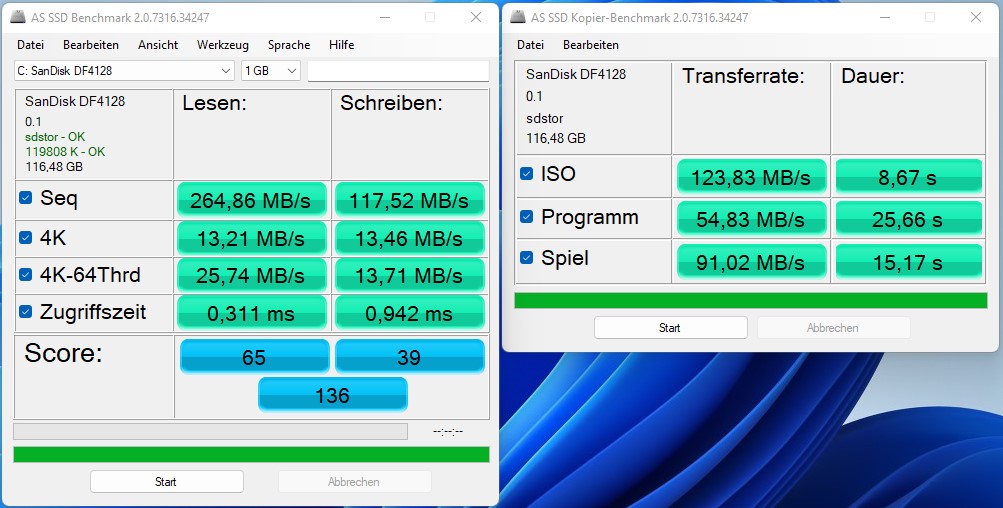Toggle the 4K test checkbox
The image size is (1003, 508).
(26, 238)
